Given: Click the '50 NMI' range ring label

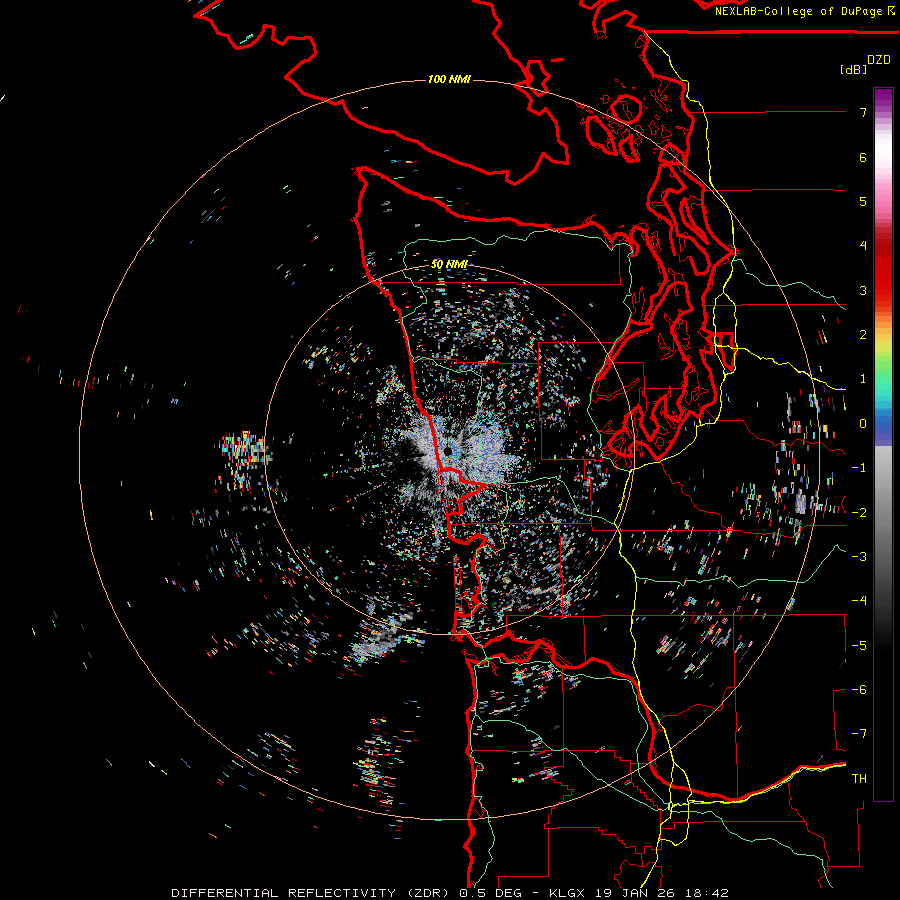Looking at the screenshot, I should pyautogui.click(x=449, y=265).
